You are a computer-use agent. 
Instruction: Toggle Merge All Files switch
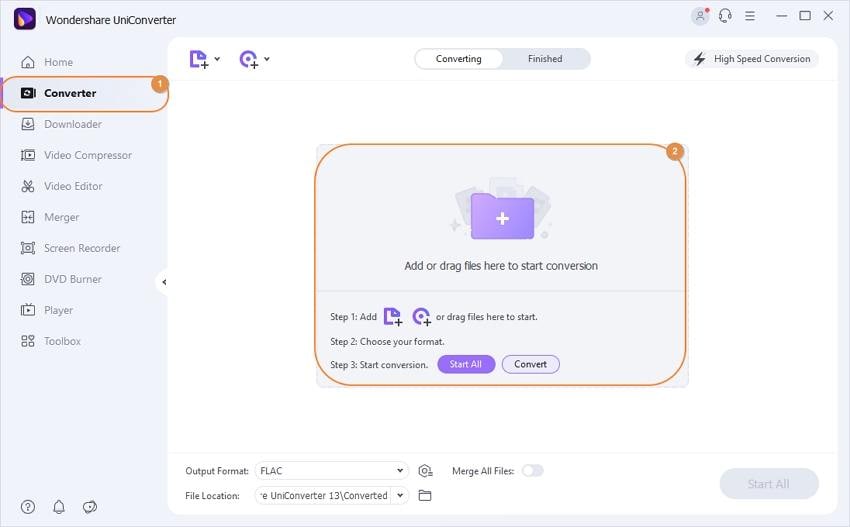(x=532, y=471)
